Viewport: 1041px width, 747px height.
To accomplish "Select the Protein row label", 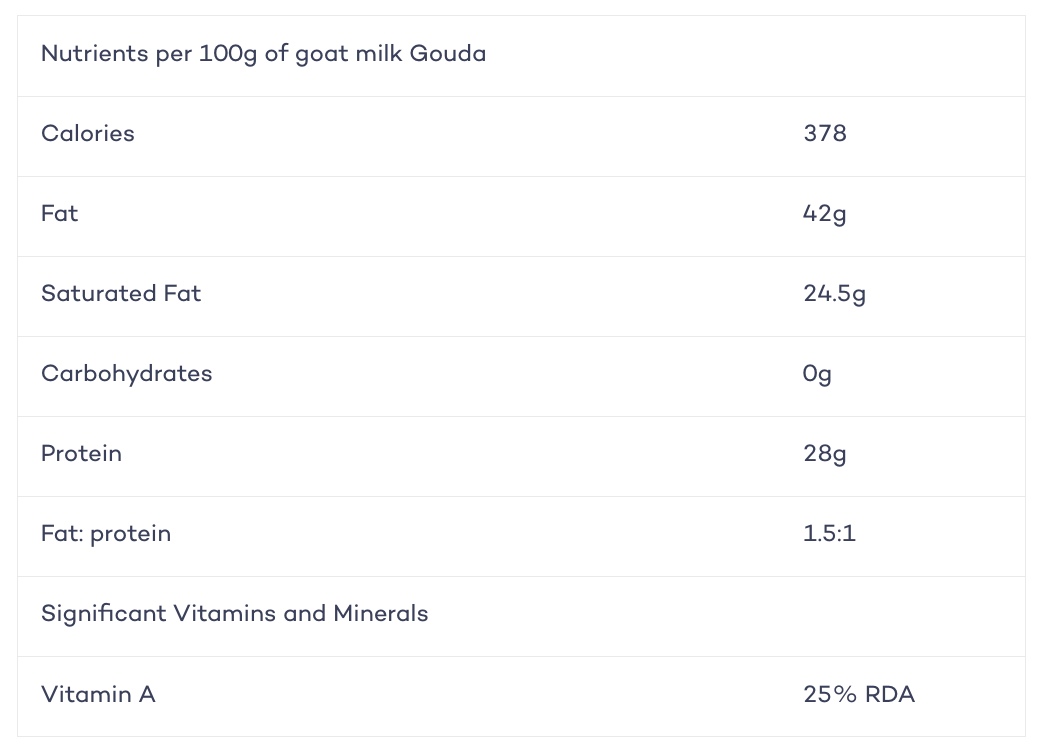I will (x=82, y=454).
